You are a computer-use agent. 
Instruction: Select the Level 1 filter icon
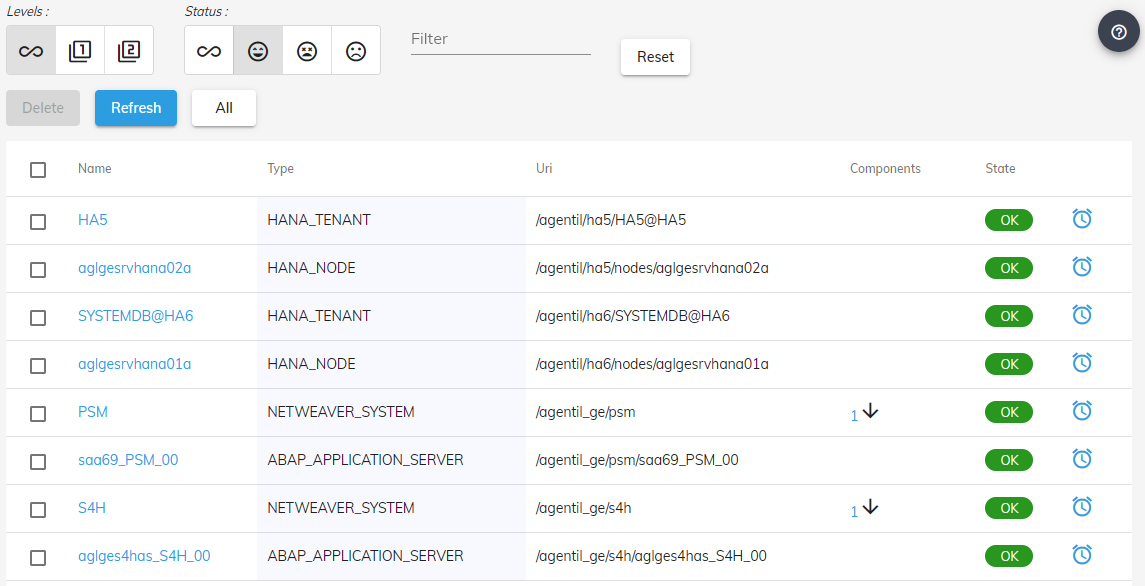(x=80, y=50)
